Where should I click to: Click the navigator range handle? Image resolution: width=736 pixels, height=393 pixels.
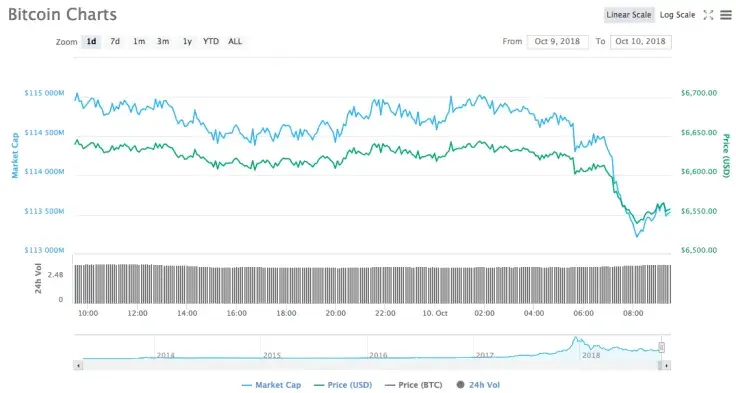(661, 347)
